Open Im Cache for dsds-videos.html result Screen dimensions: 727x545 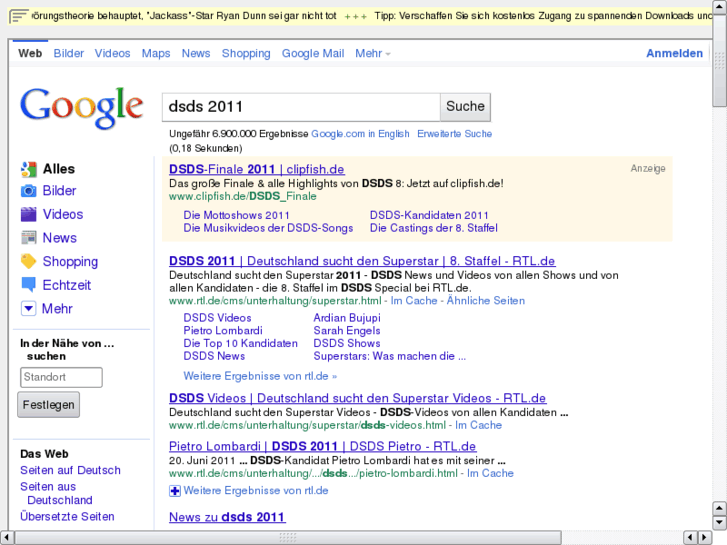coord(478,425)
